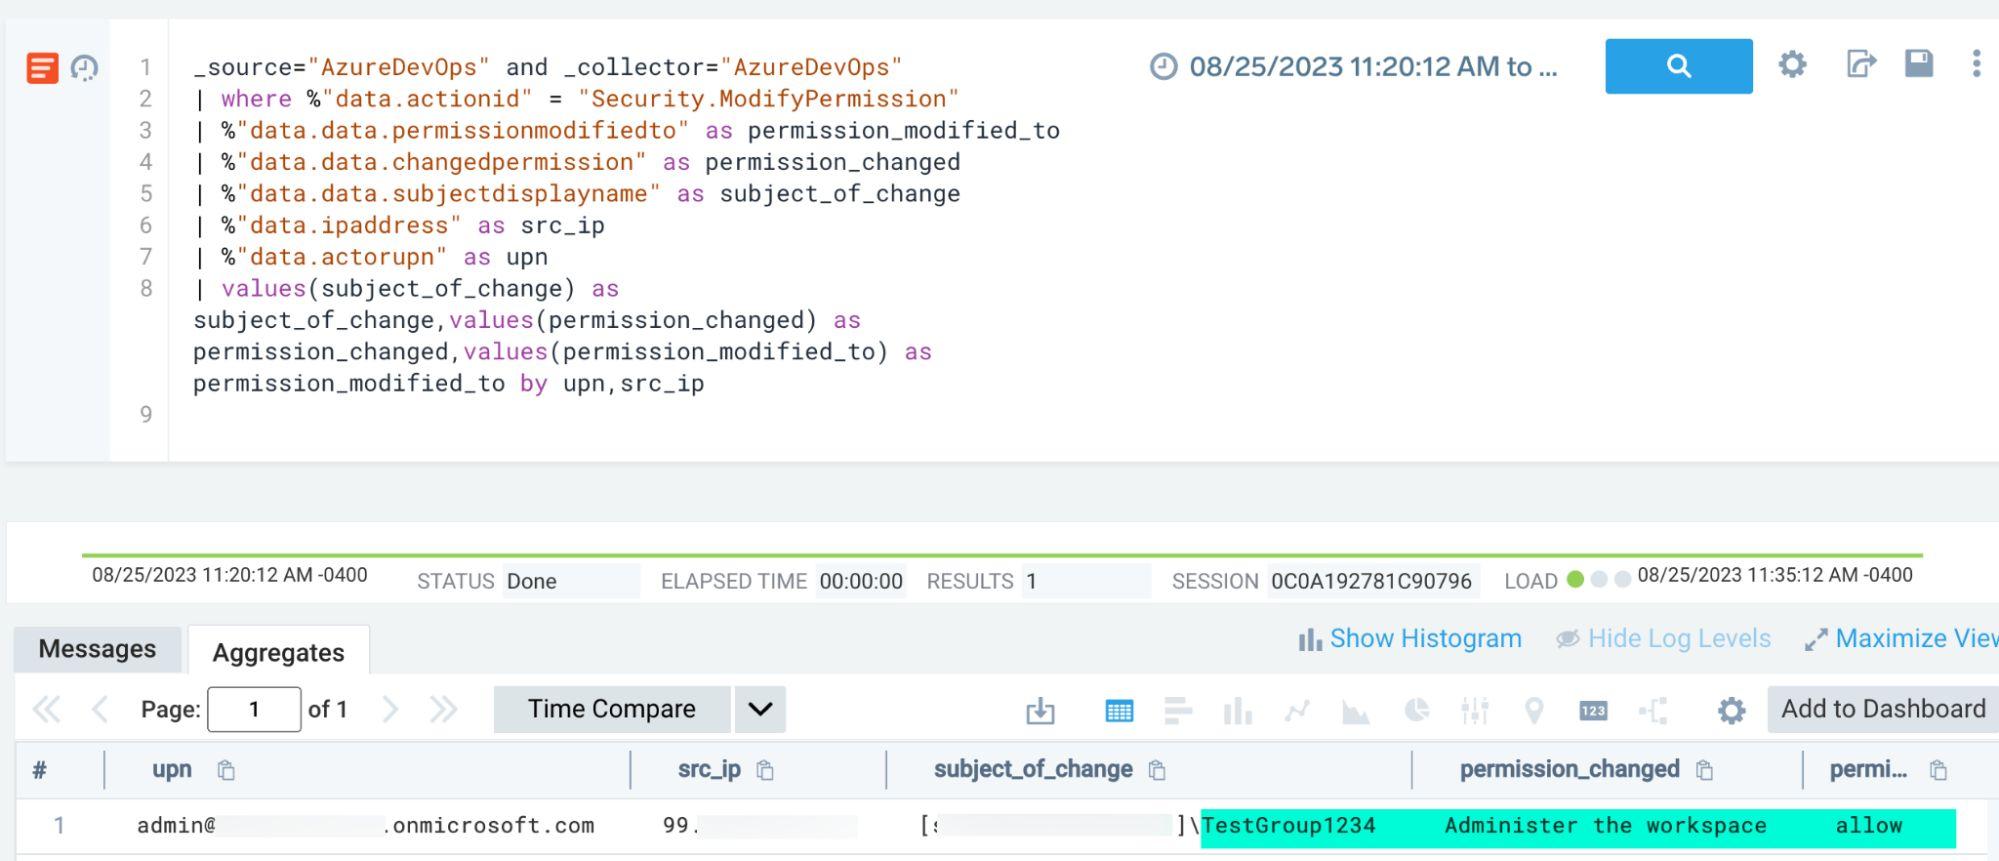The image size is (1999, 861).
Task: Copy subject_of_change column via clipboard icon
Action: (1157, 770)
